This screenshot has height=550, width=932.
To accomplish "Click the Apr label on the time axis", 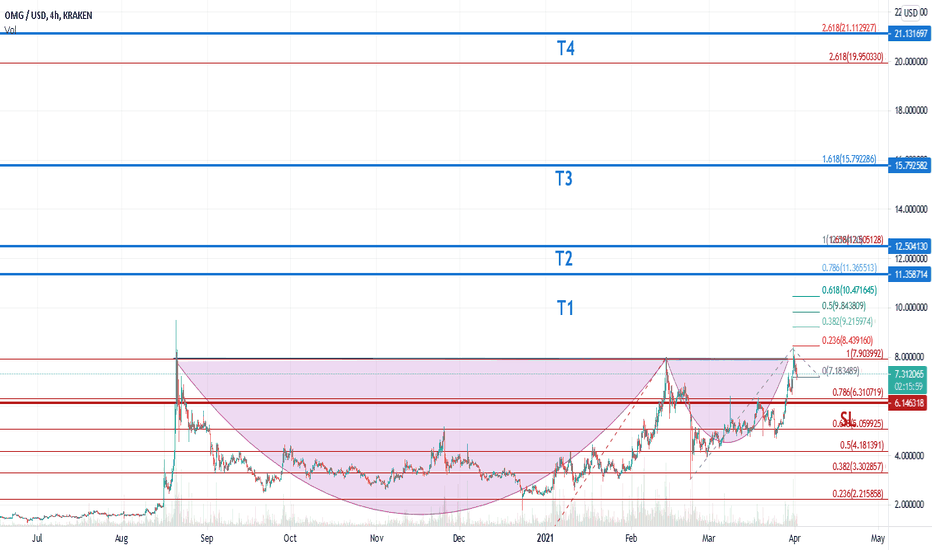I will pos(795,538).
